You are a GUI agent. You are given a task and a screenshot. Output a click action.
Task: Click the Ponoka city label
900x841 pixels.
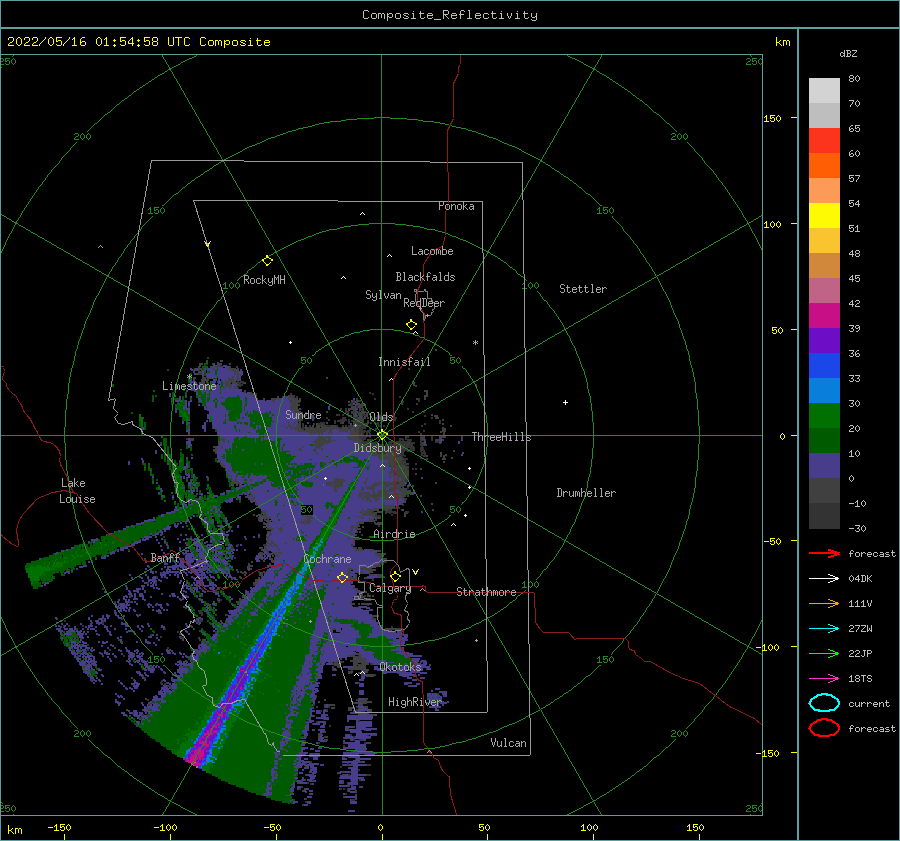pos(456,206)
